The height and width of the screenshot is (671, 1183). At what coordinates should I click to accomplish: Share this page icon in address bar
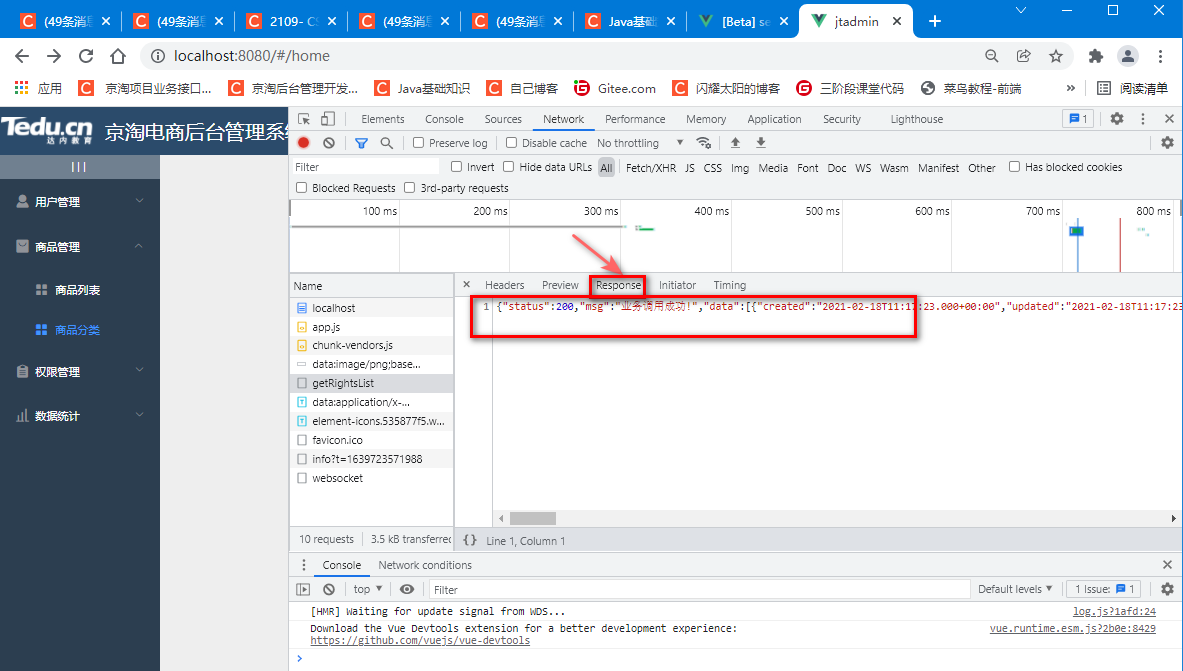pyautogui.click(x=1024, y=56)
